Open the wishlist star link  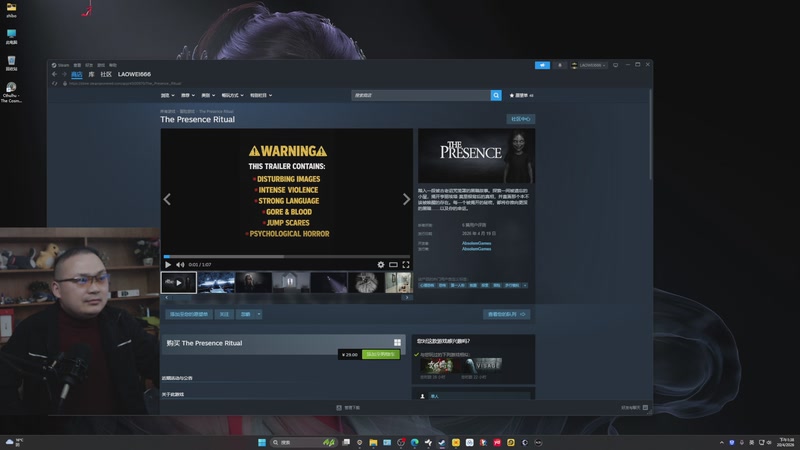coord(521,95)
